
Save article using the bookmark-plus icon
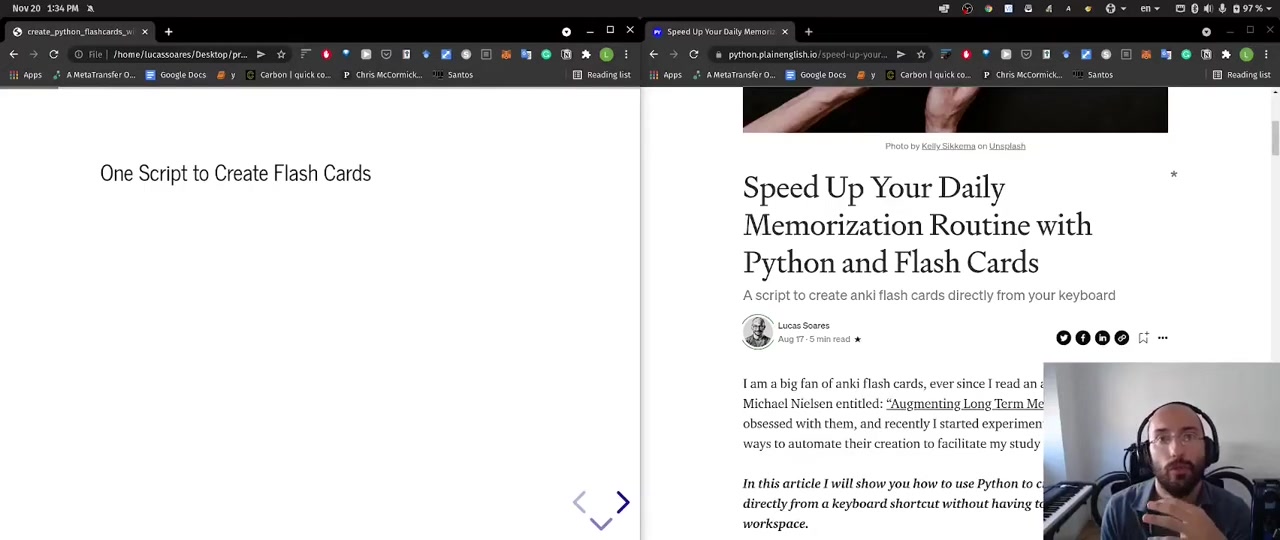[1143, 338]
